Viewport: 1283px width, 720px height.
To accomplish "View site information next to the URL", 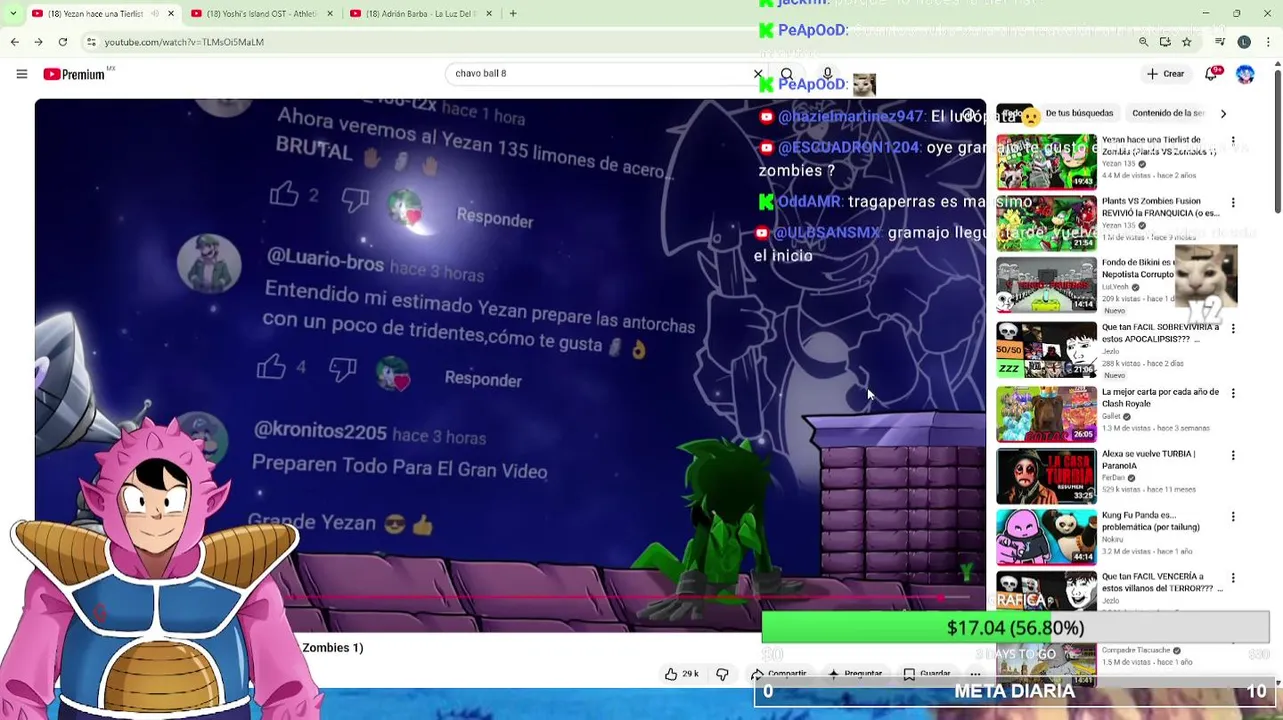I will [91, 42].
